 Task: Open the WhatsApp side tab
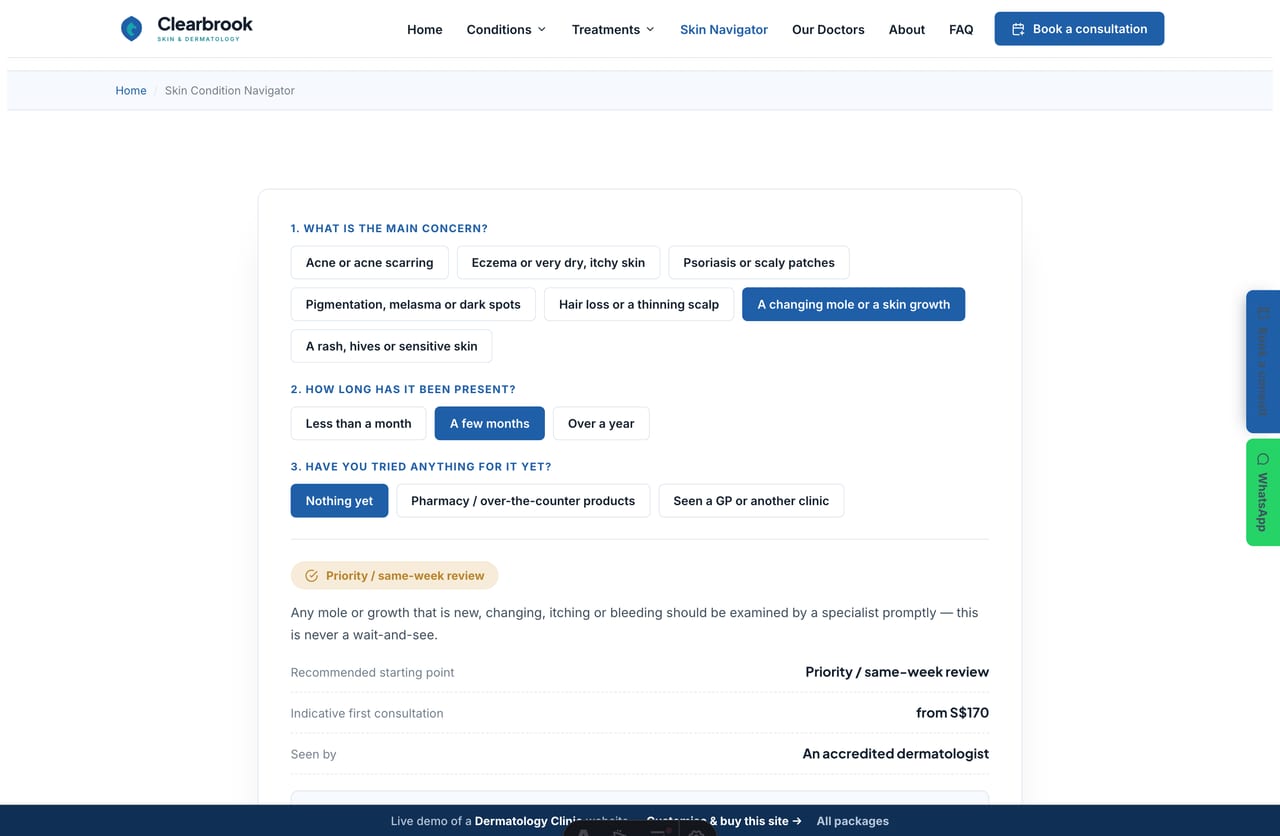pos(1263,492)
